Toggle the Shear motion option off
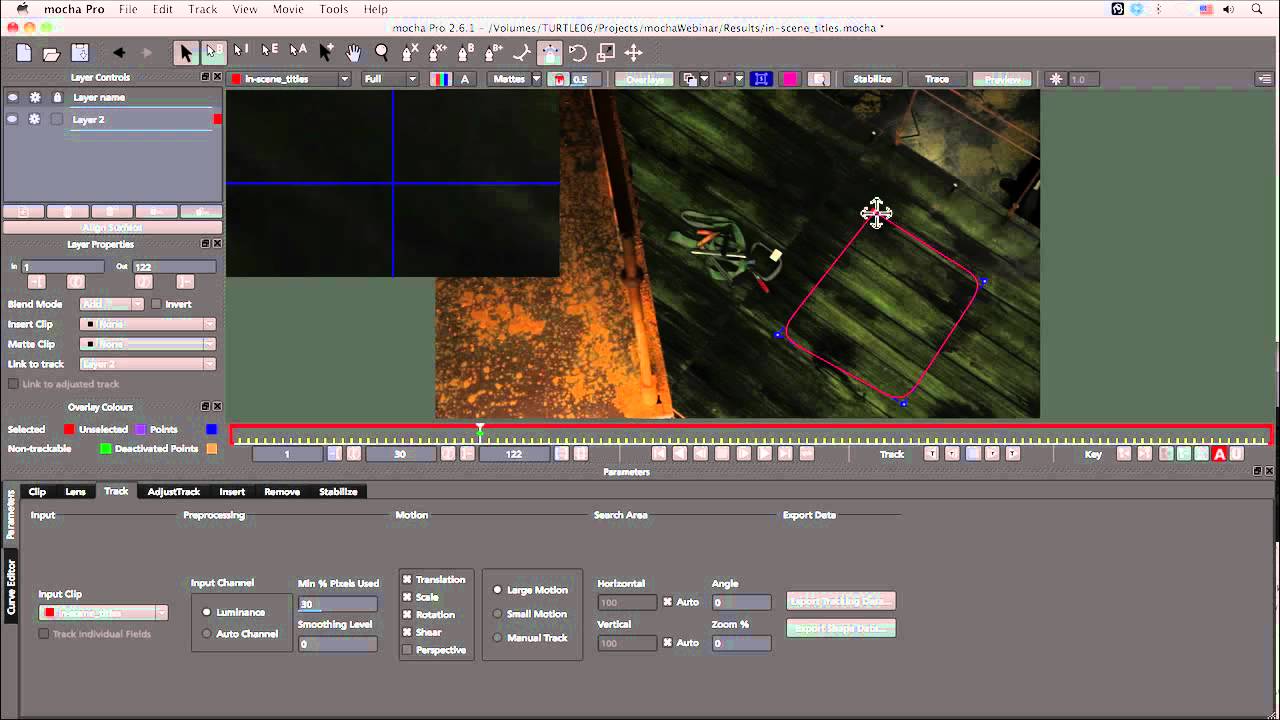This screenshot has width=1280, height=720. (x=407, y=631)
